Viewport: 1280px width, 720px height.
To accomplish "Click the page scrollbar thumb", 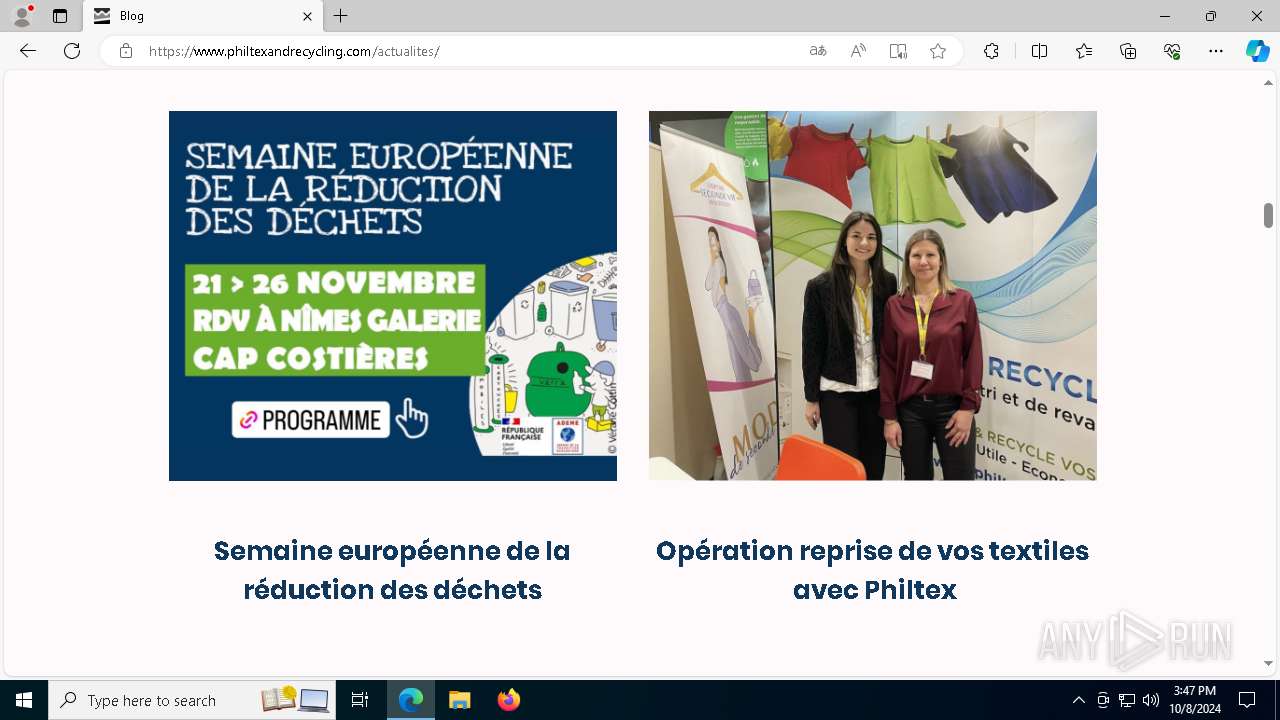I will pos(1268,215).
